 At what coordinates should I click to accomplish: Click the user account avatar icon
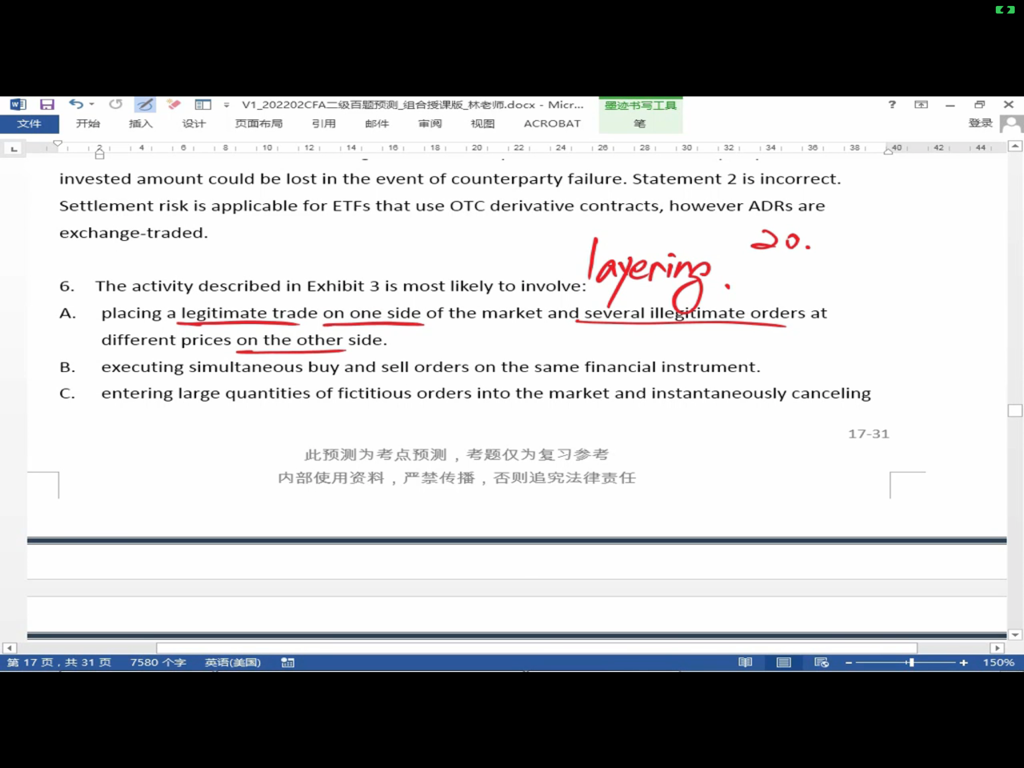(x=1012, y=124)
